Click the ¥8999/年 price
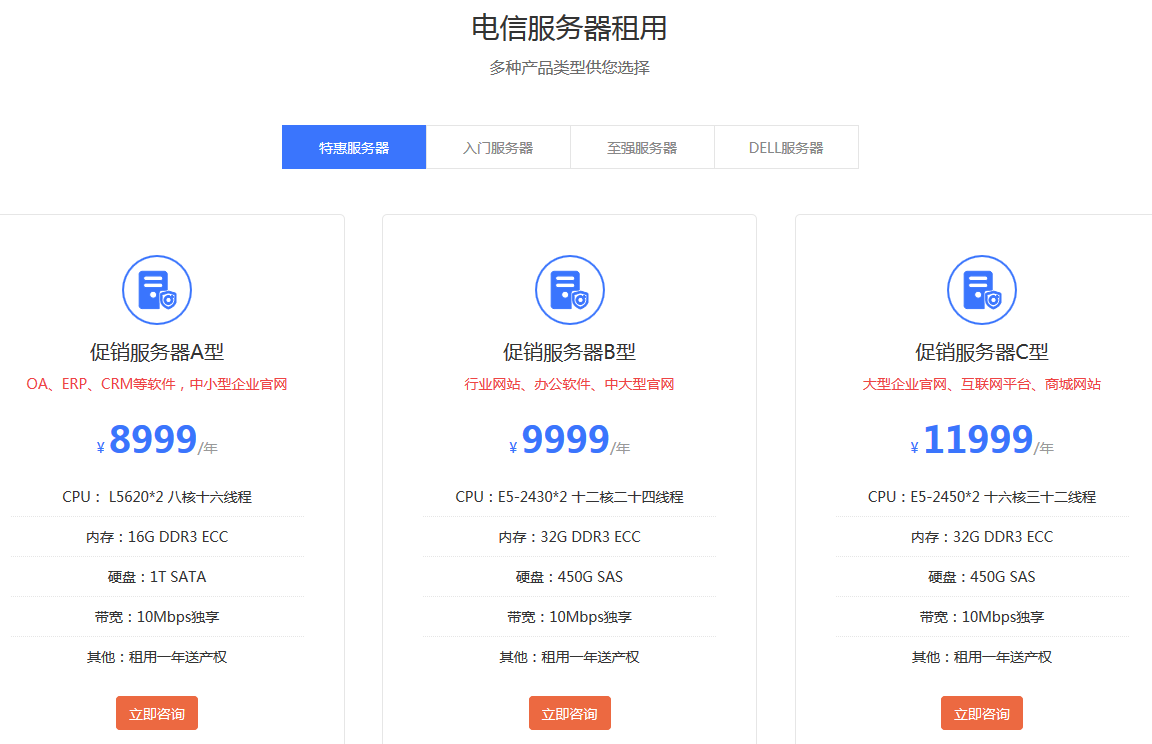 [157, 440]
